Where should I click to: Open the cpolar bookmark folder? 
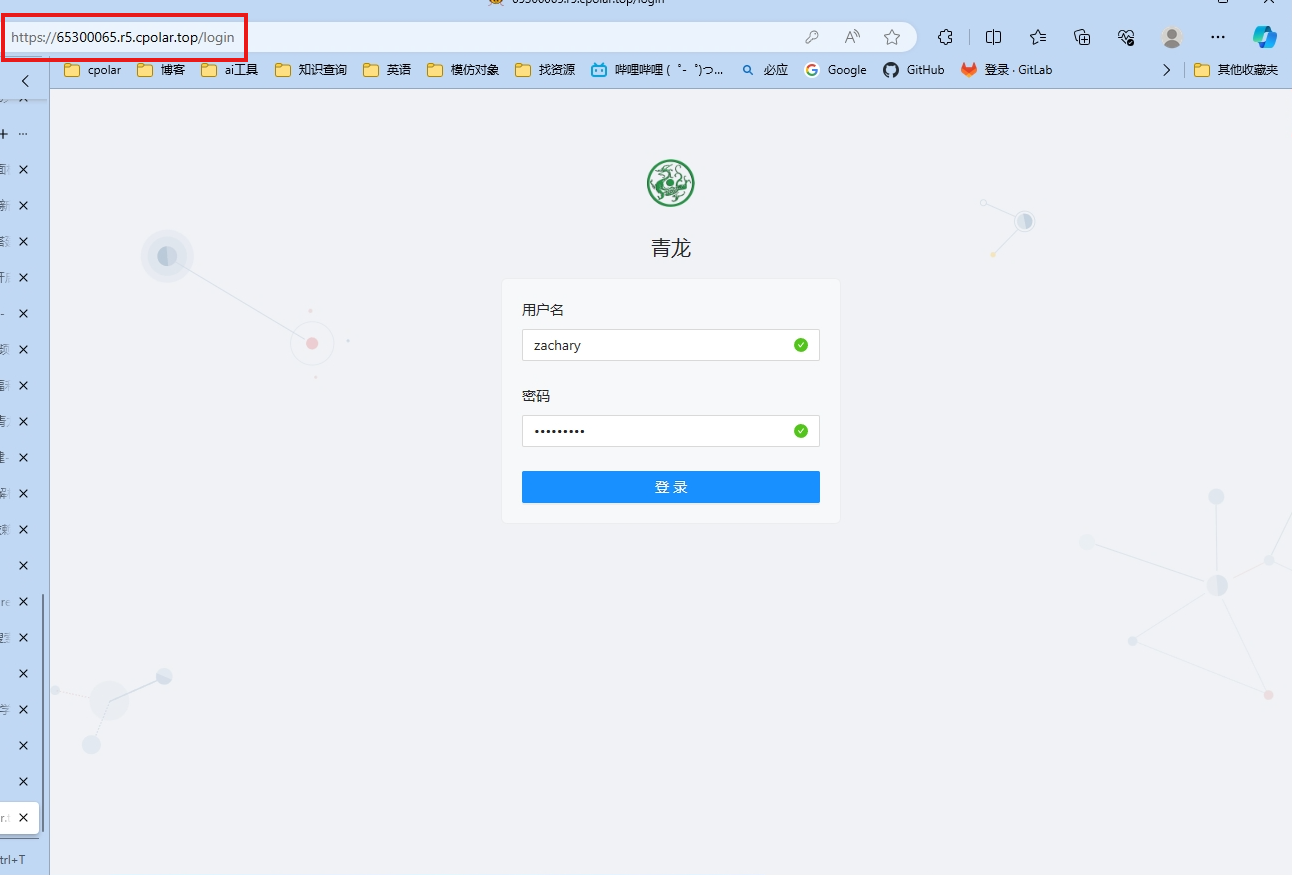click(x=92, y=70)
